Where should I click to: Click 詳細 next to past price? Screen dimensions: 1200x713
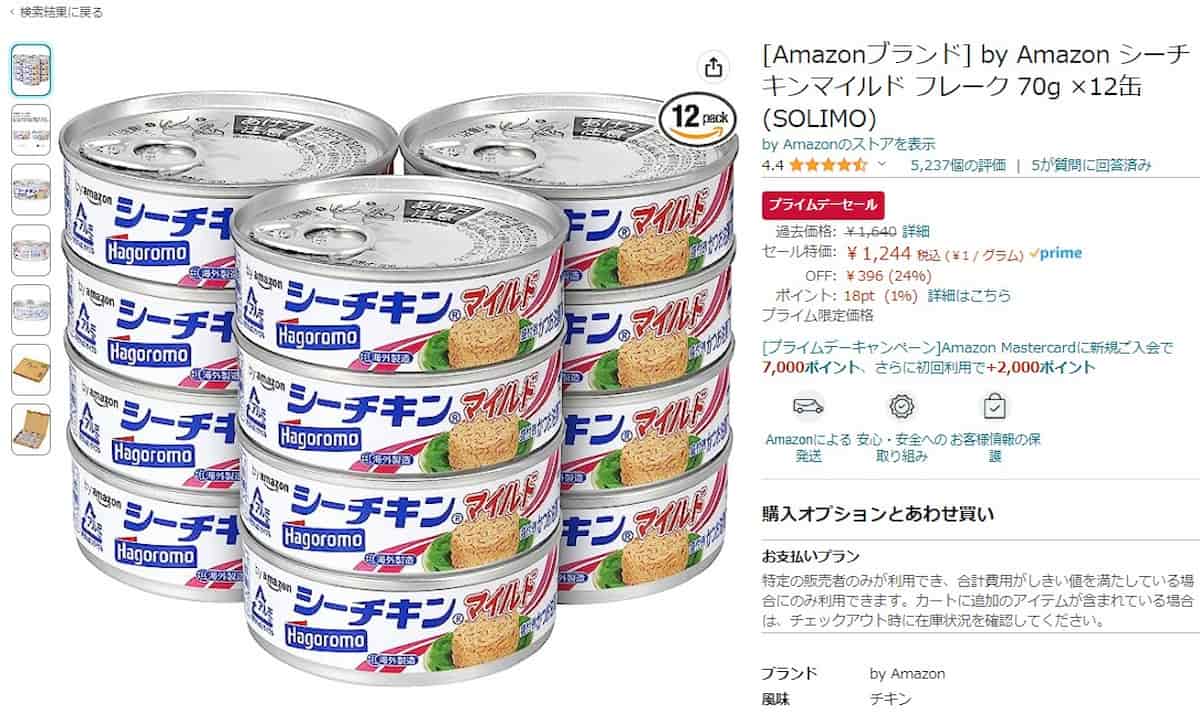click(916, 232)
